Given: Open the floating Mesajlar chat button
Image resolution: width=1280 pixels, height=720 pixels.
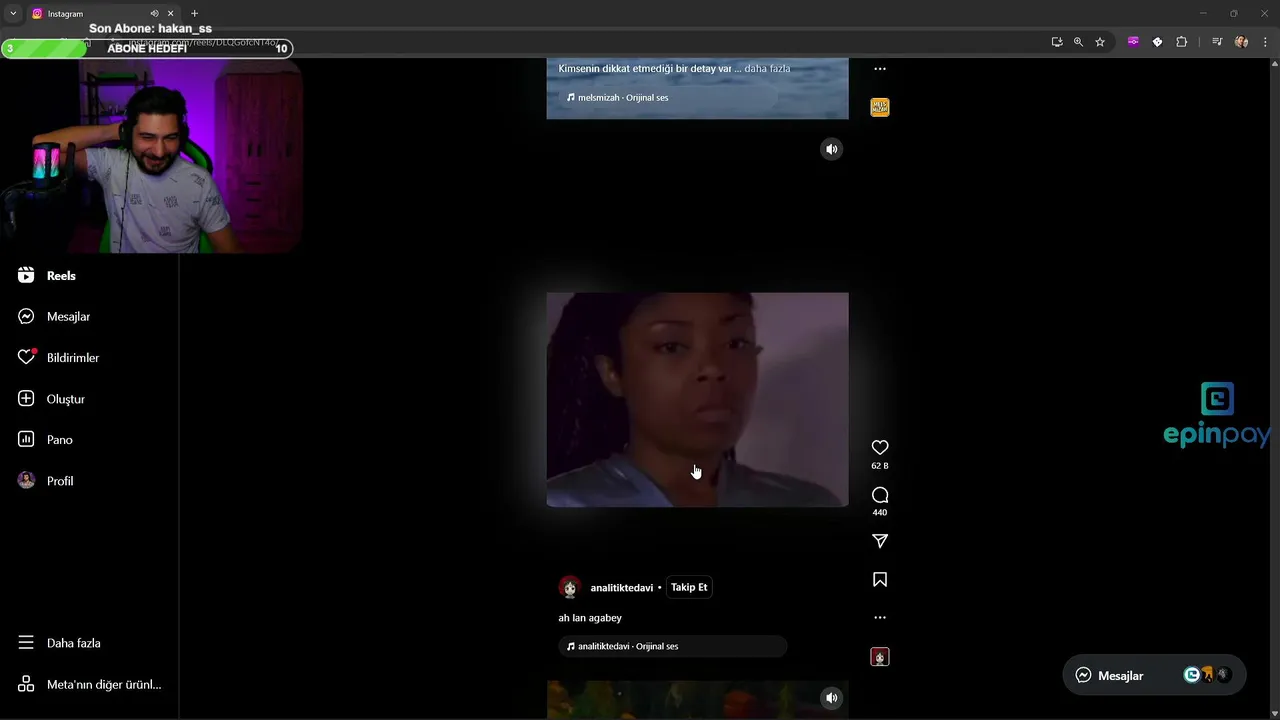Looking at the screenshot, I should pos(1153,675).
